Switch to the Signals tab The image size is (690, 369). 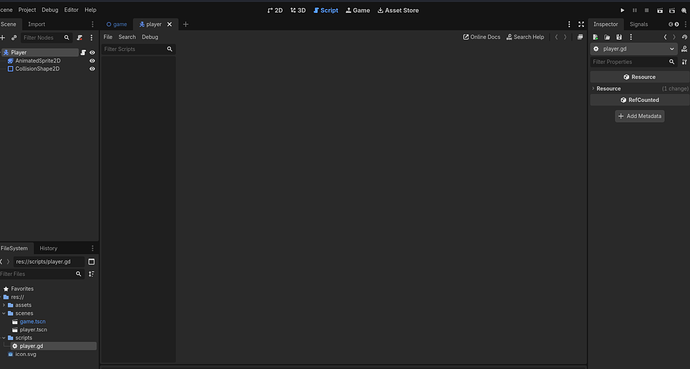coord(639,24)
